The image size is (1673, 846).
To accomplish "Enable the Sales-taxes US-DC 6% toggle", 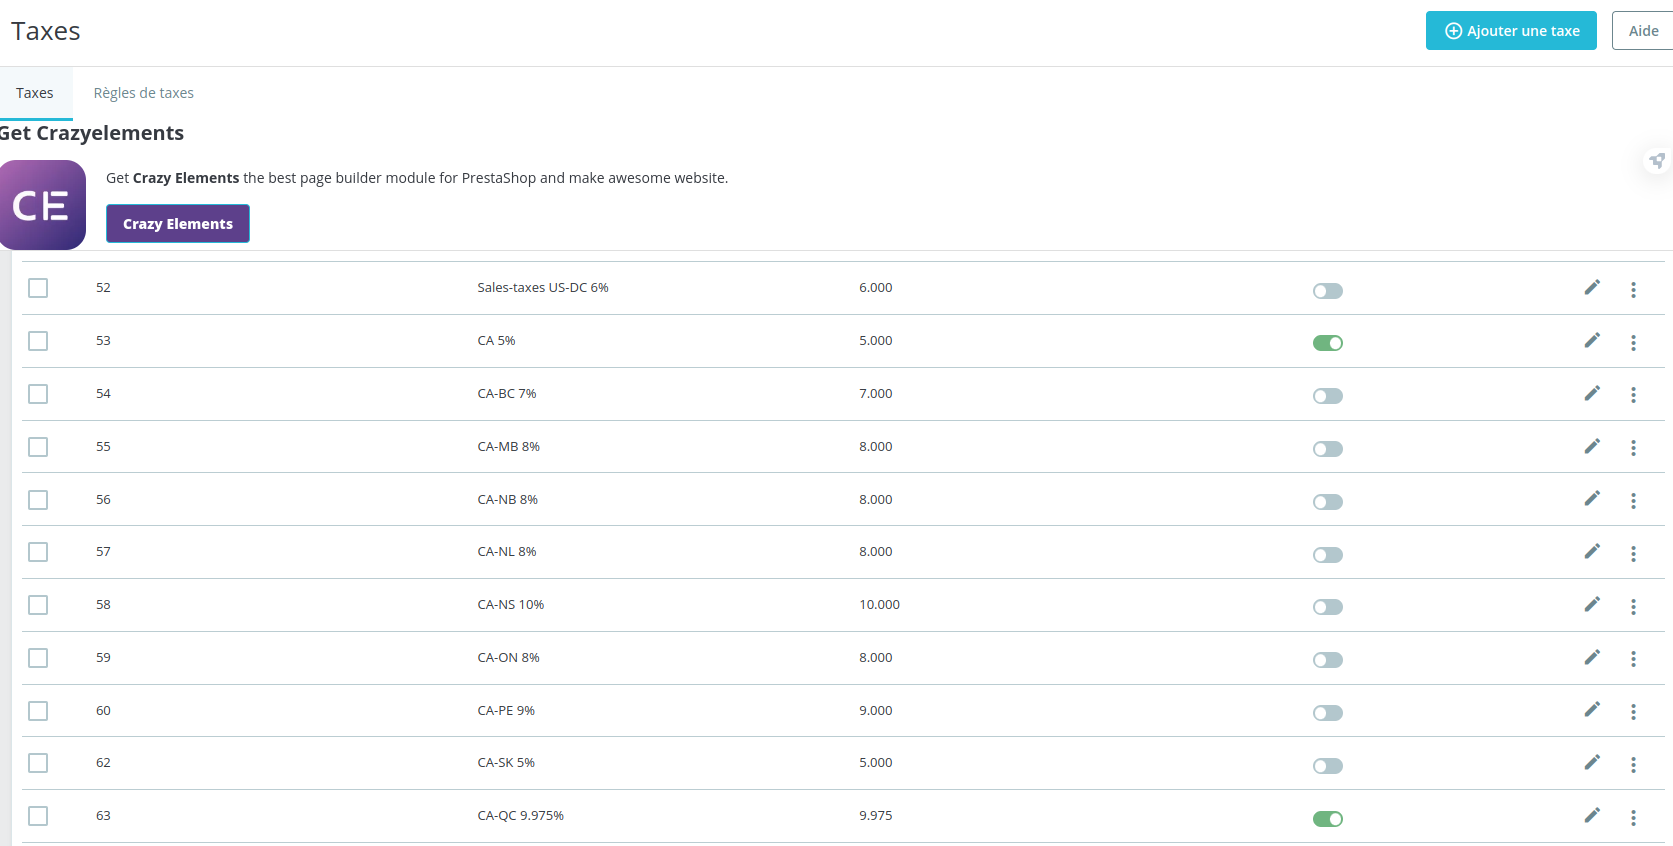I will 1328,291.
